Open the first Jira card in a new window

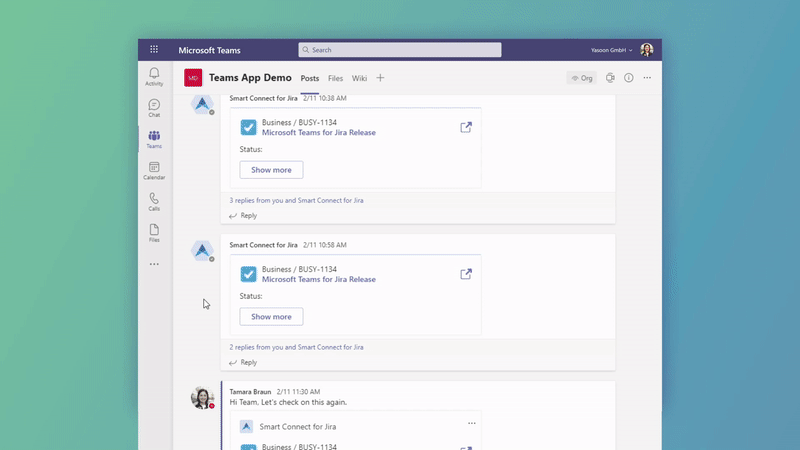point(466,127)
